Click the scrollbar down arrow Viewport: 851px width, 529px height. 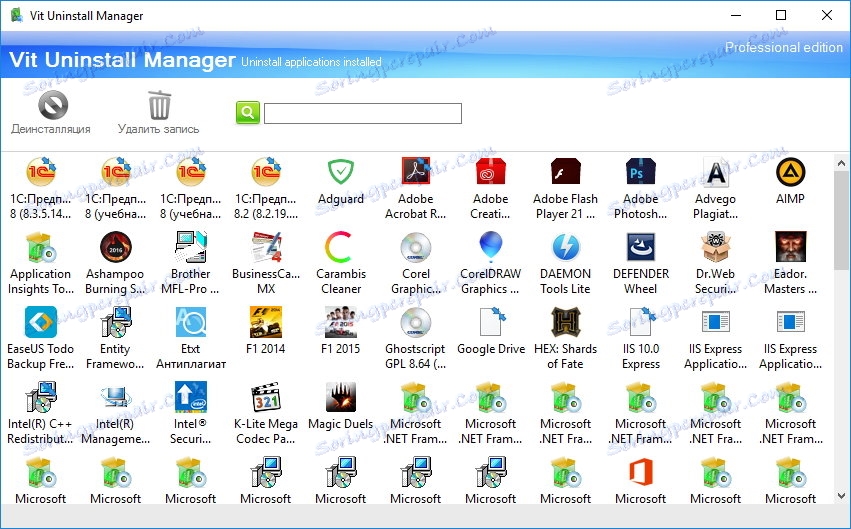[x=841, y=495]
